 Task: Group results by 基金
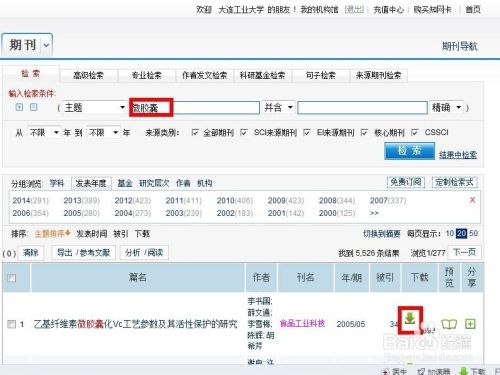125,183
